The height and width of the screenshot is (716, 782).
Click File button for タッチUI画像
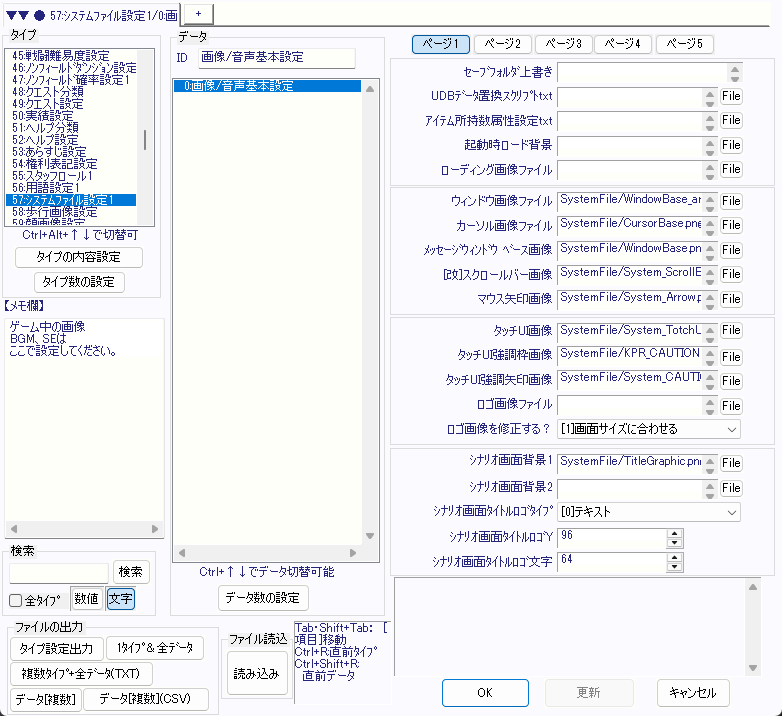pos(731,331)
